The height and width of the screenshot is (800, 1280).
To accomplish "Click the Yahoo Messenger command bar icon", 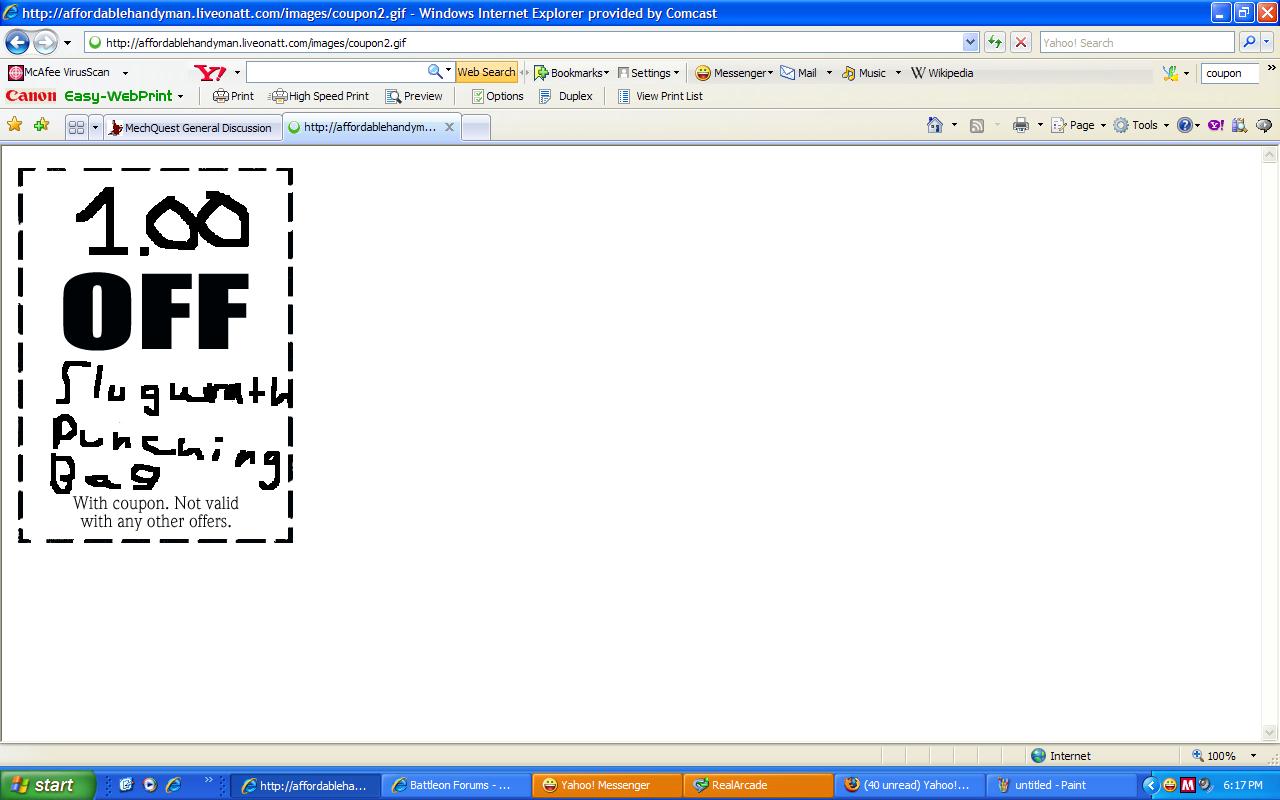I will (x=1216, y=125).
